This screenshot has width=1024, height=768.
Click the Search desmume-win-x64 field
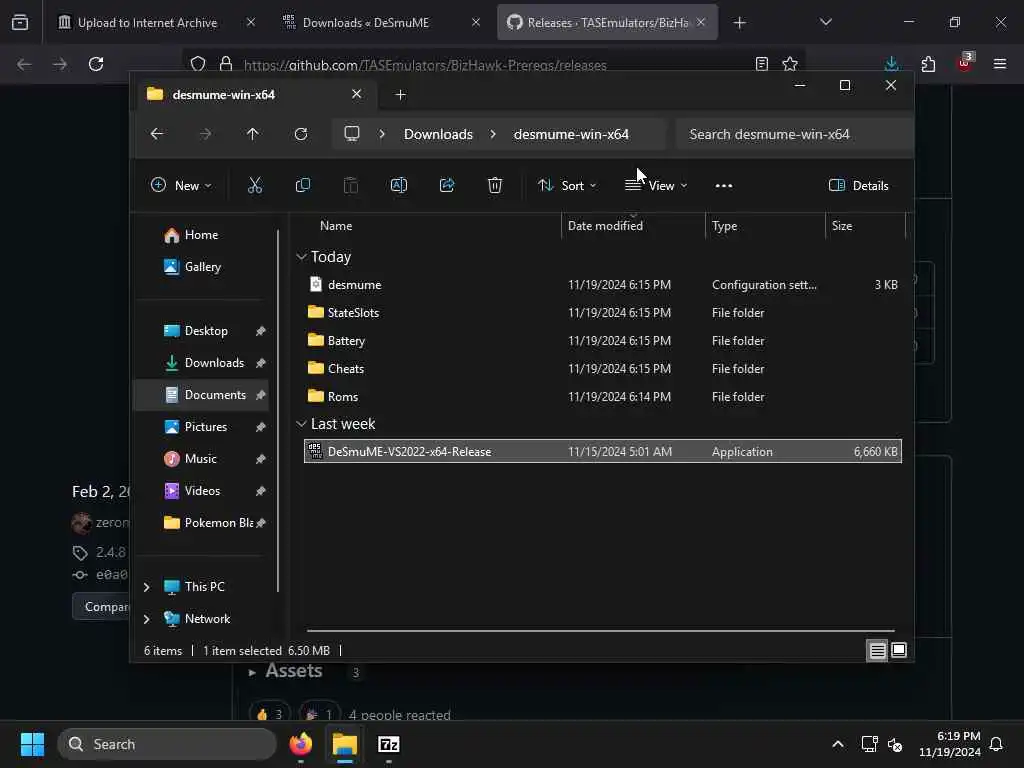(x=794, y=134)
